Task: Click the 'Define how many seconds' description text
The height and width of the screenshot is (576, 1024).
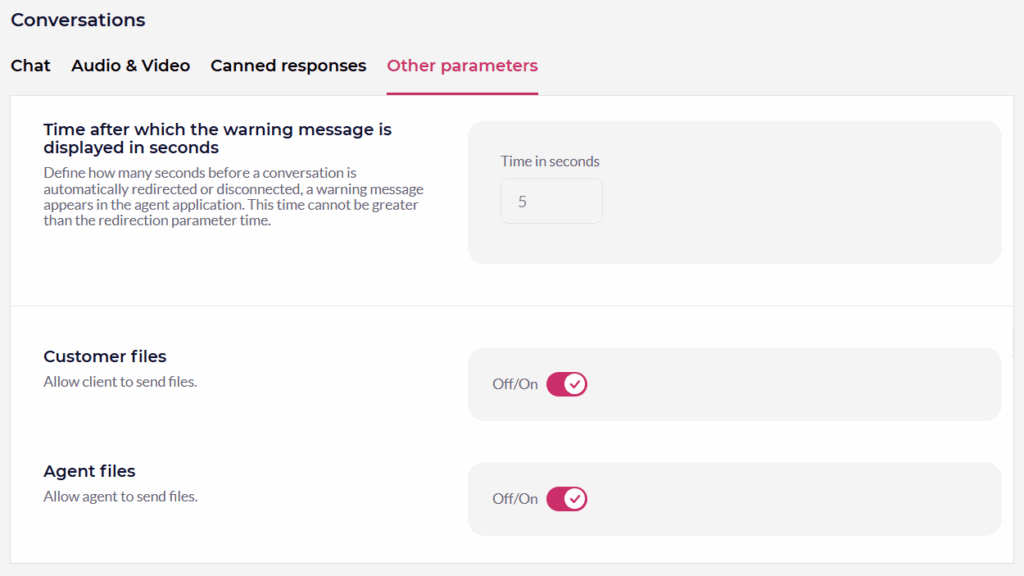Action: pos(233,197)
